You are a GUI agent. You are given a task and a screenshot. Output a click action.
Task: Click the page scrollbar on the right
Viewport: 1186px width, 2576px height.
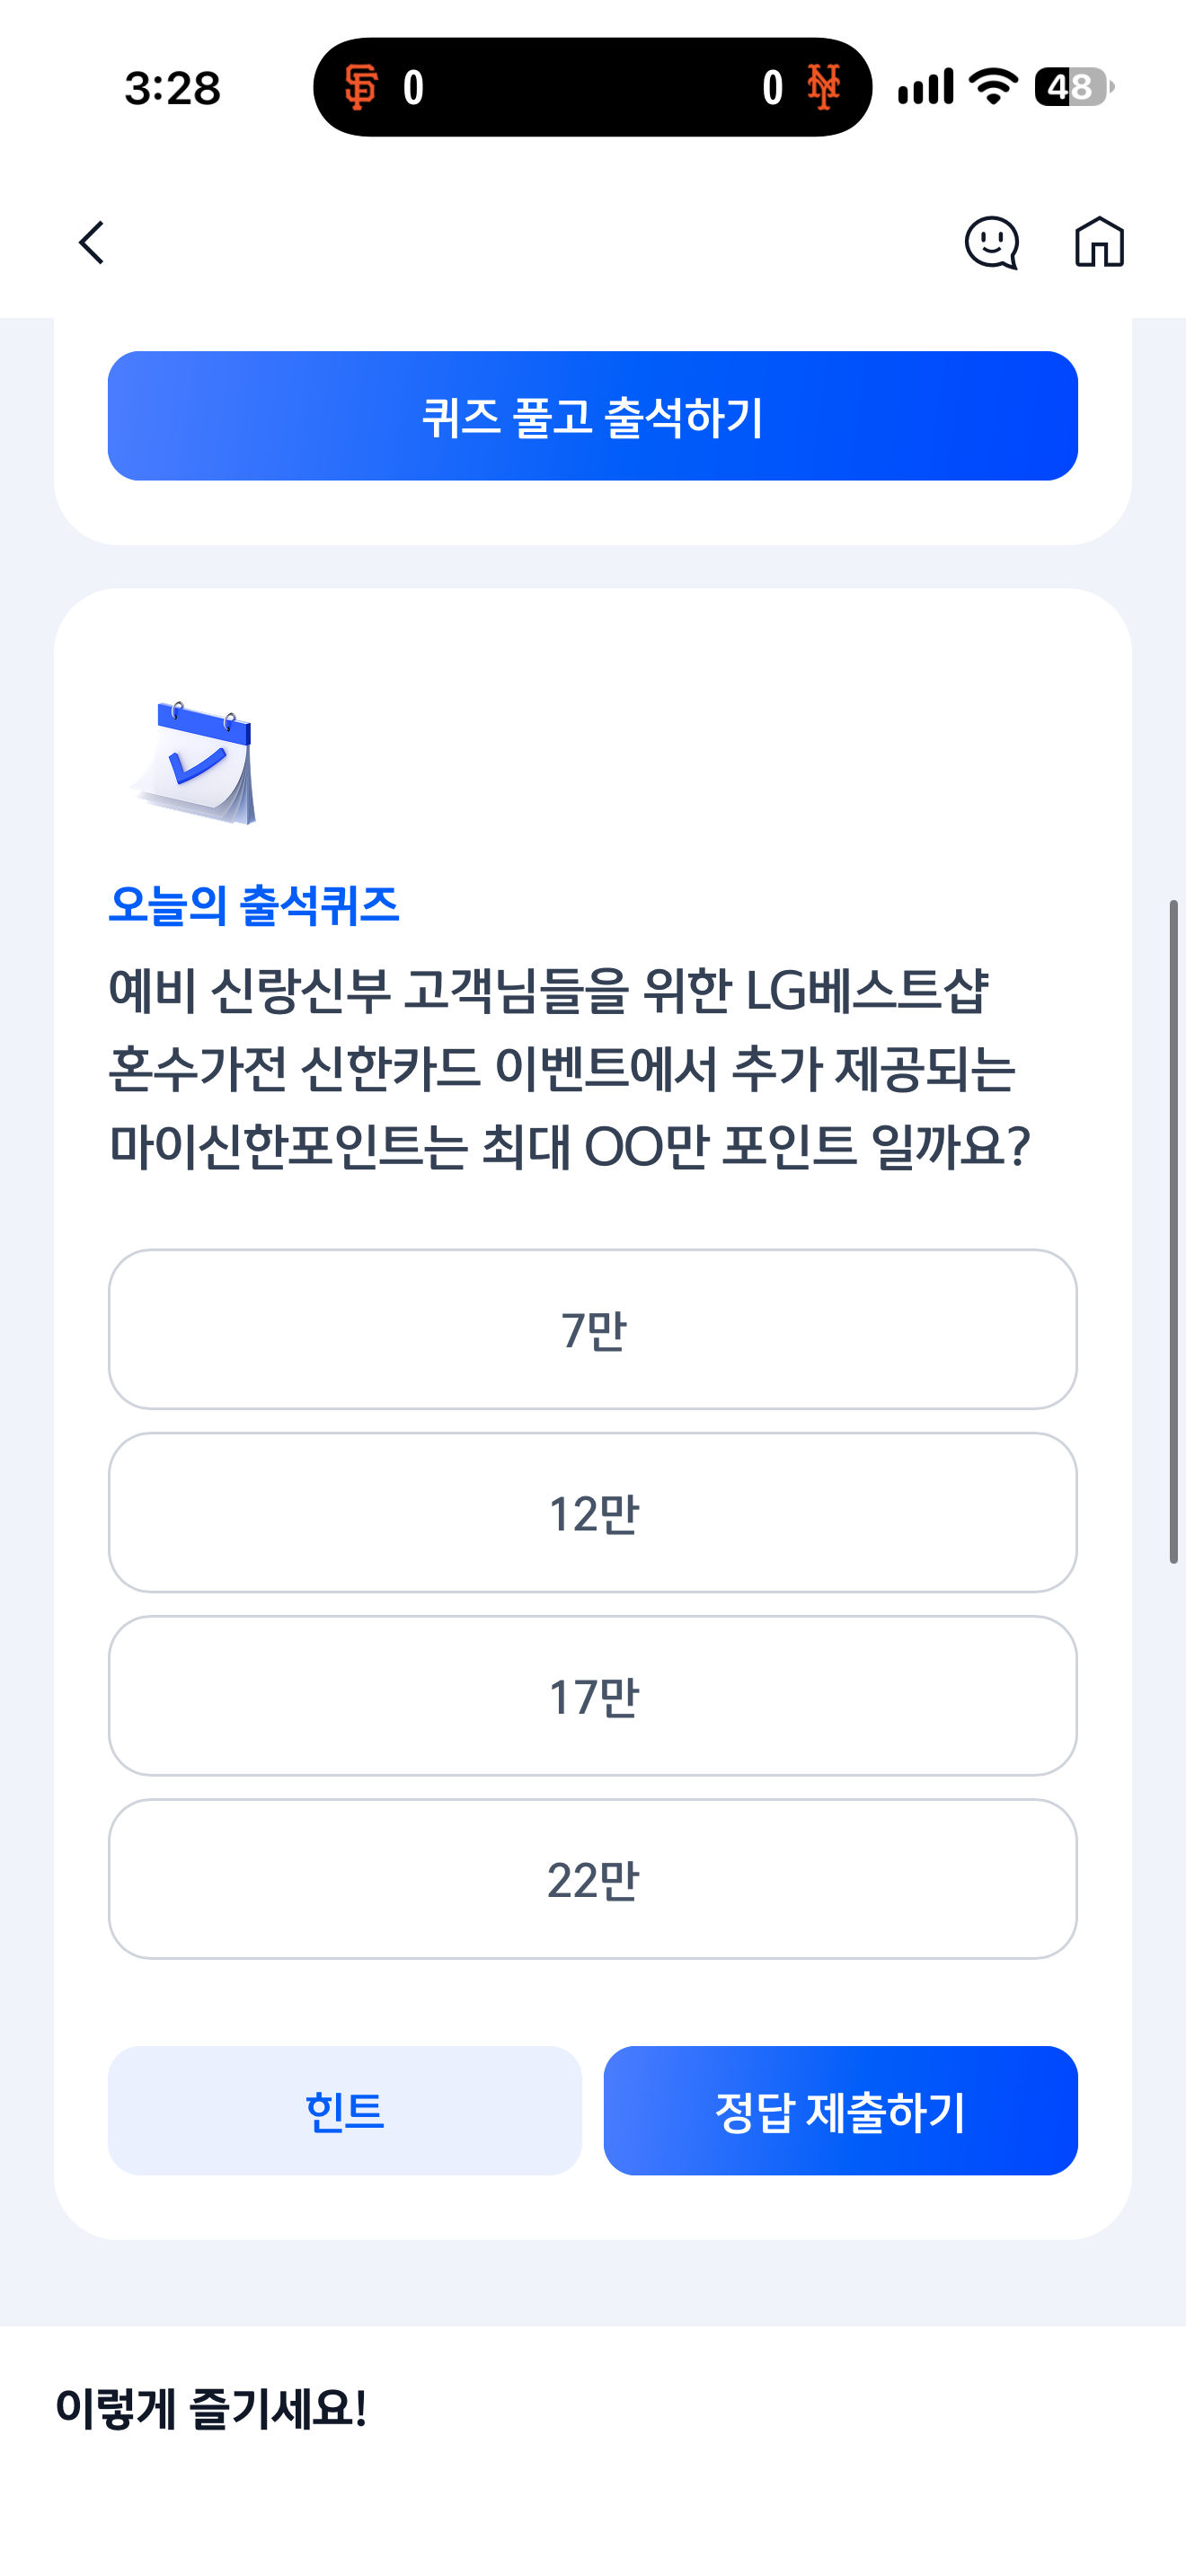click(x=1174, y=1231)
